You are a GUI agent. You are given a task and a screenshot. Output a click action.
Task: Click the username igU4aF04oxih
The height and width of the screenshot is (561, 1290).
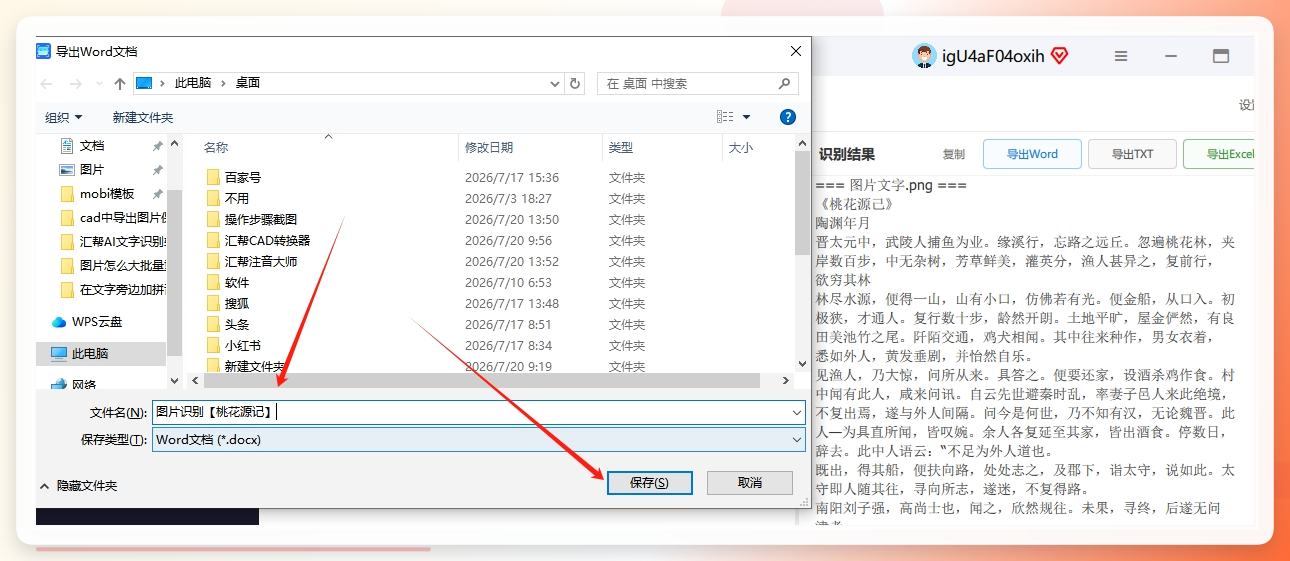993,56
